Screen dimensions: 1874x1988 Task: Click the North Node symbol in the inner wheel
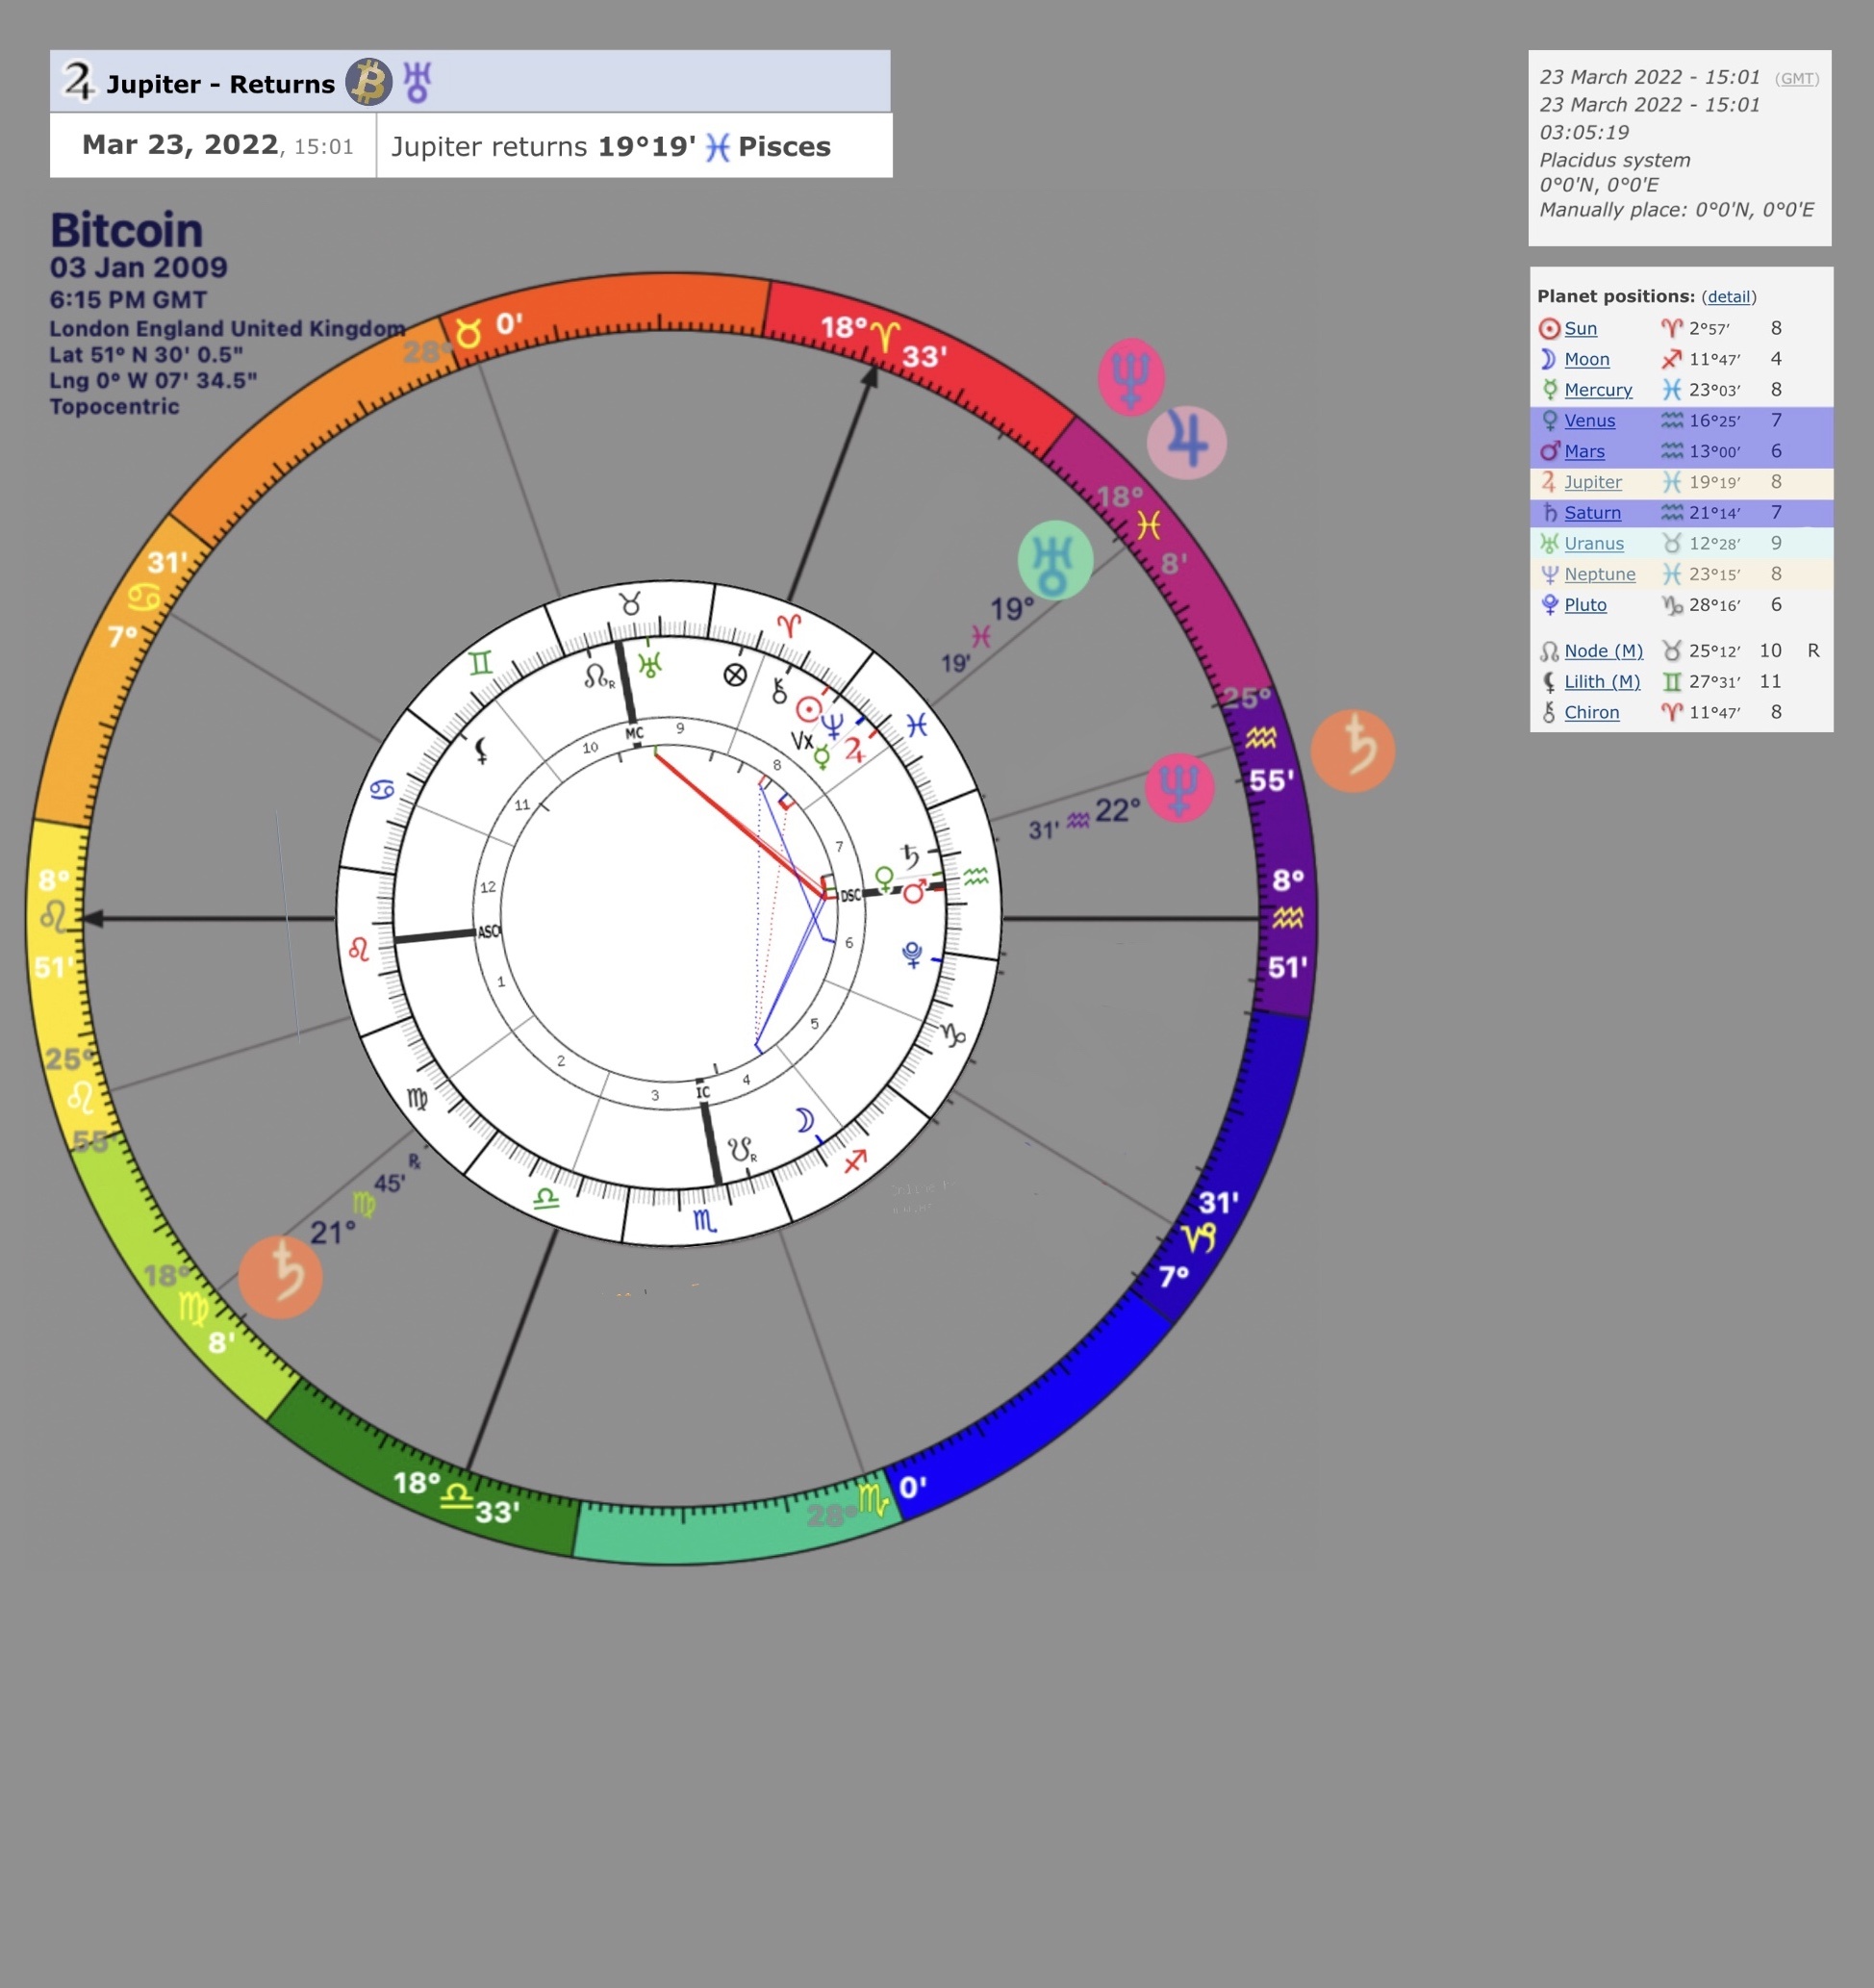(x=598, y=677)
